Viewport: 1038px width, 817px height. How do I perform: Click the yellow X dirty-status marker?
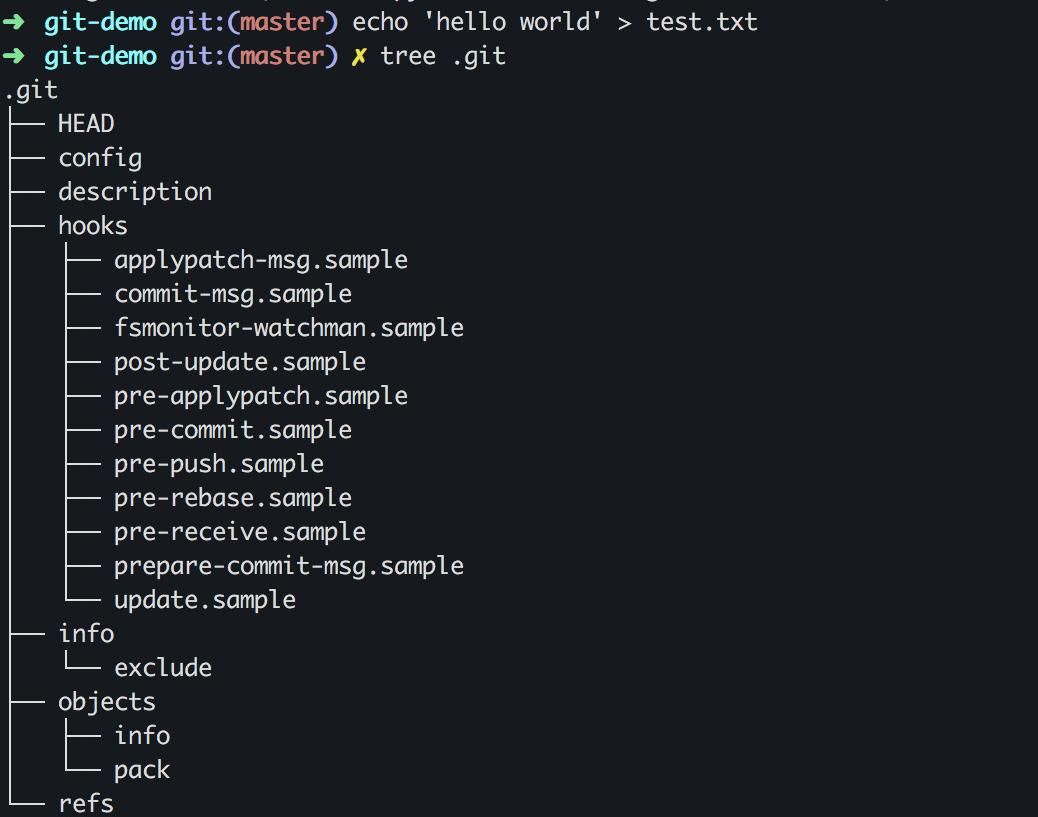359,56
